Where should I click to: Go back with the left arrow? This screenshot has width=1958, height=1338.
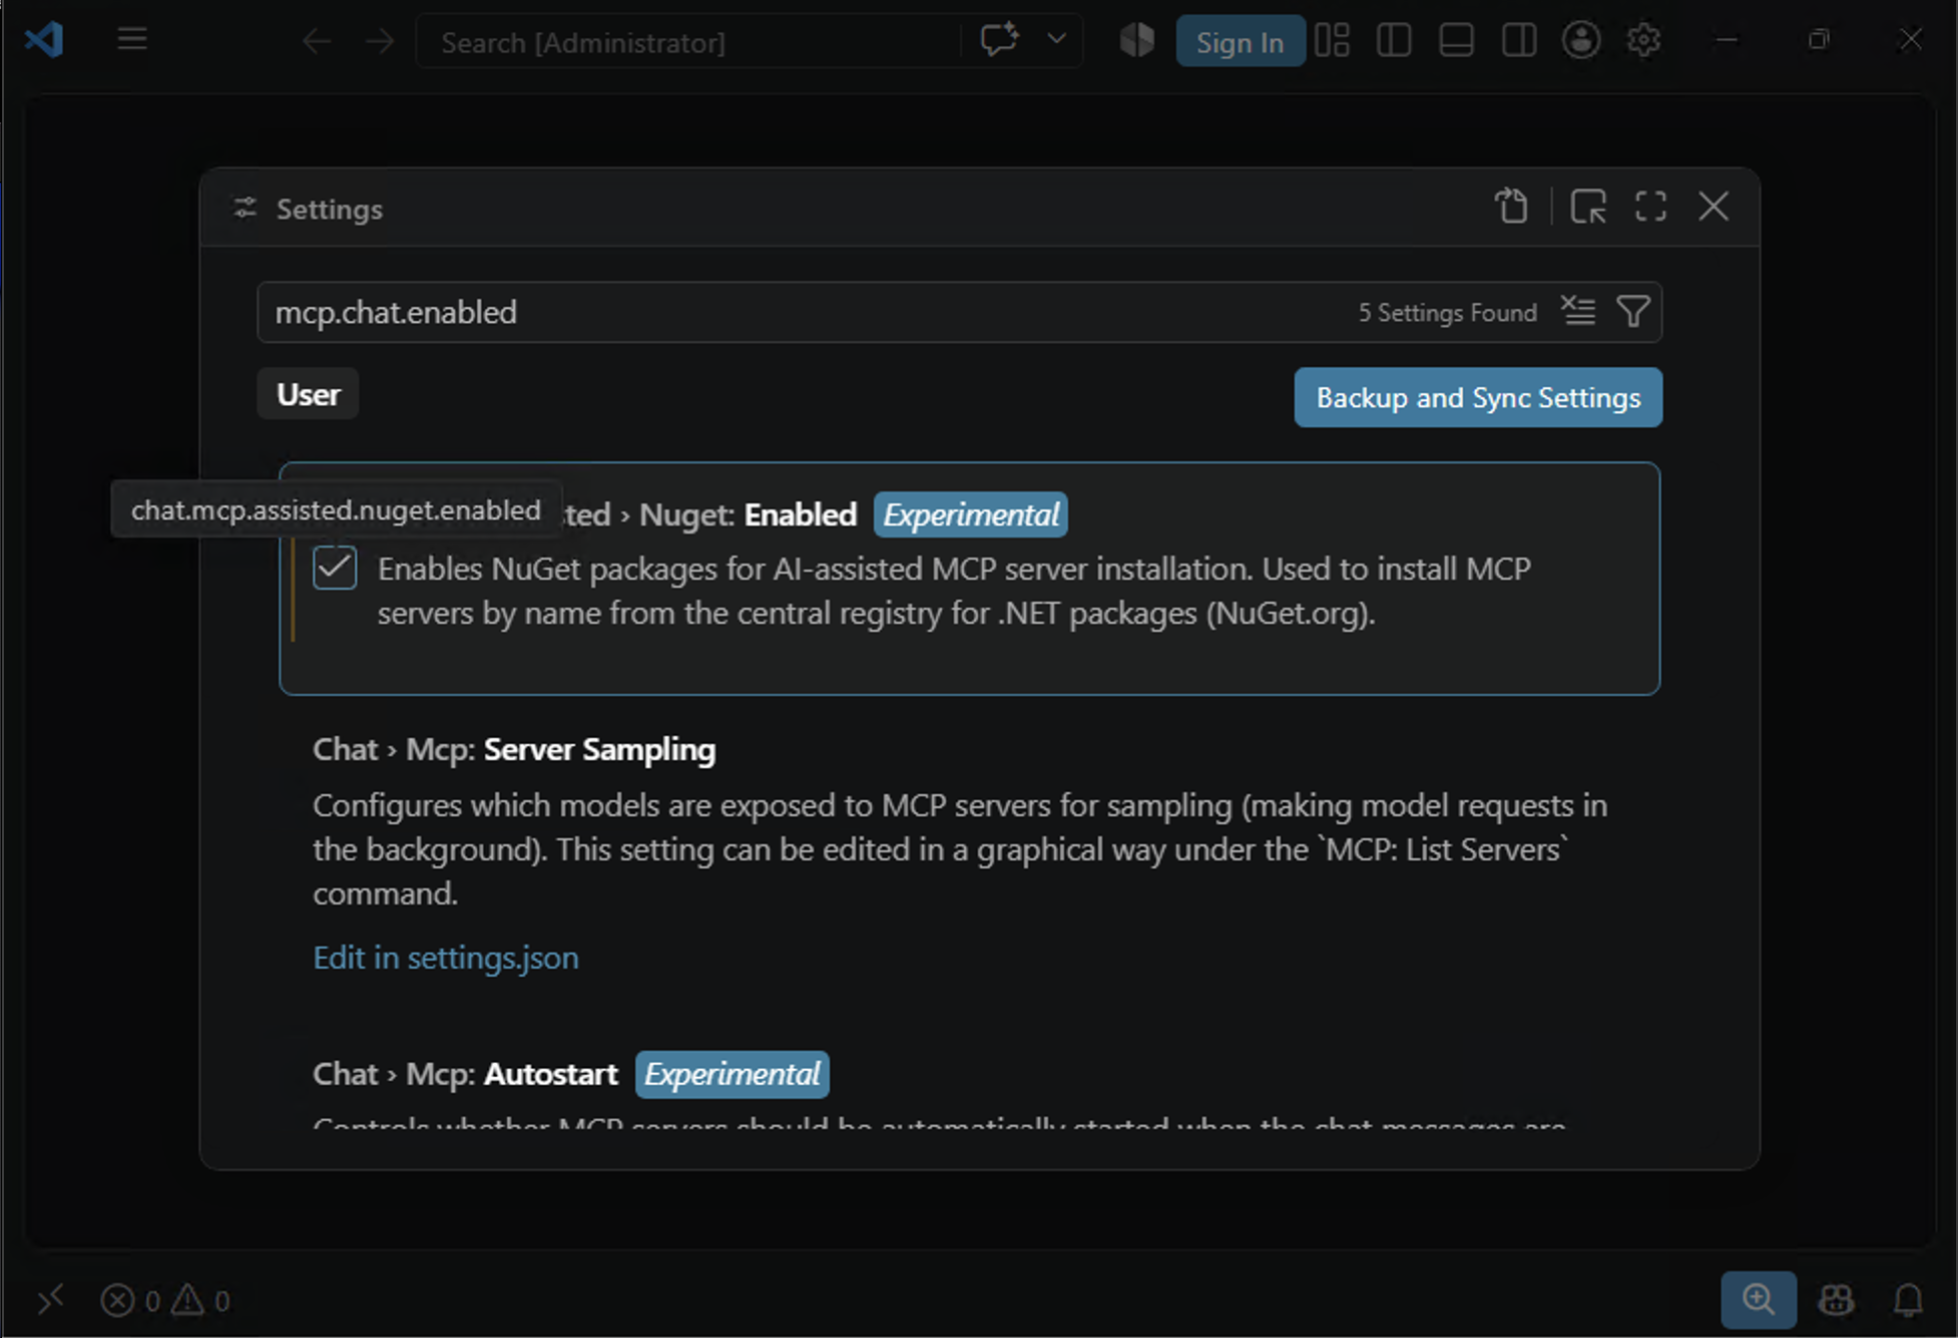(316, 42)
